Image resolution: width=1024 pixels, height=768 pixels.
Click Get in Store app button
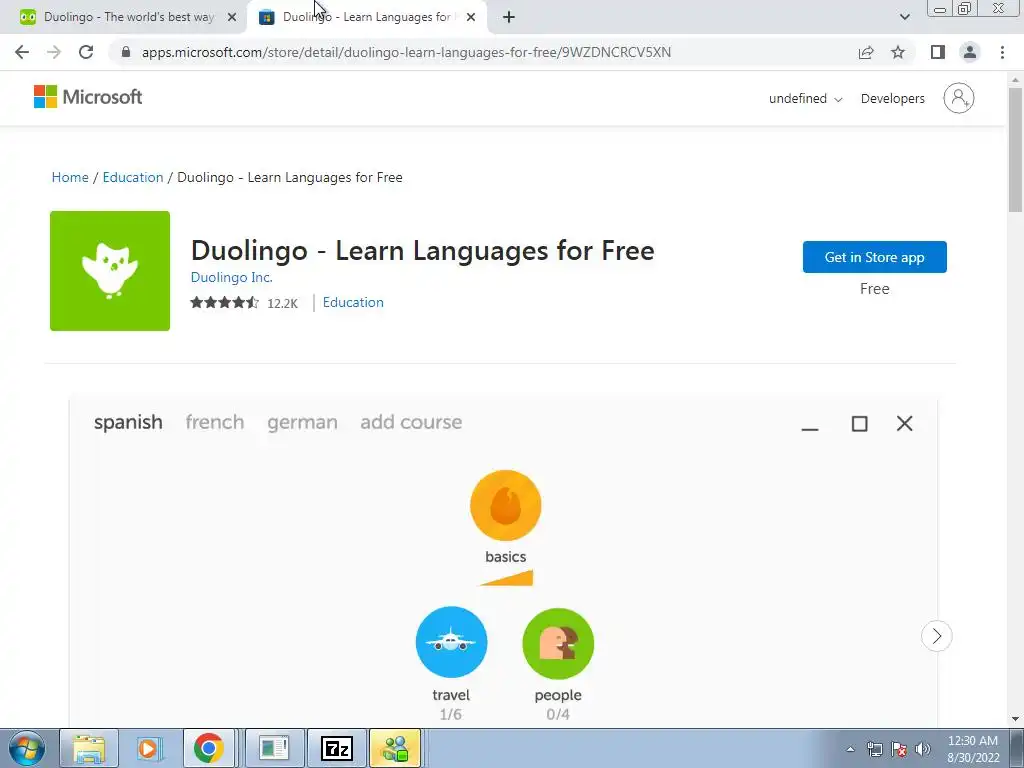tap(874, 257)
